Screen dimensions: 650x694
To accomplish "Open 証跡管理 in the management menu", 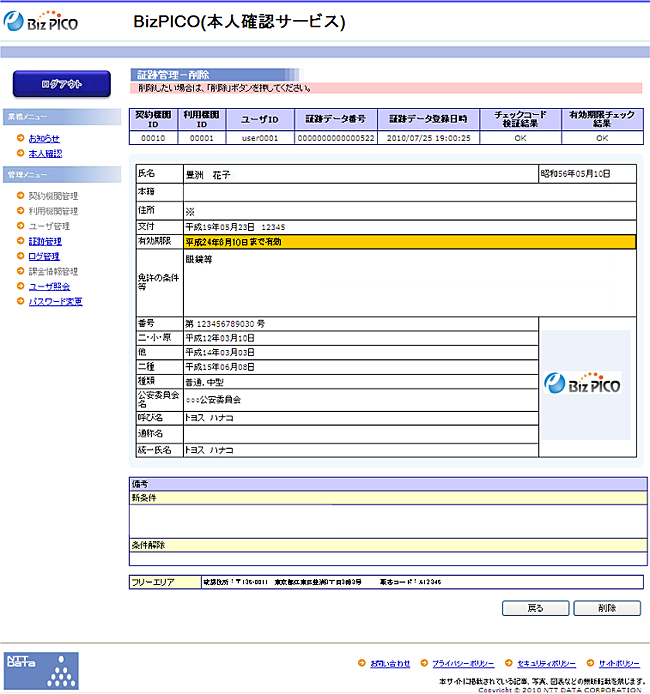I will tap(45, 241).
